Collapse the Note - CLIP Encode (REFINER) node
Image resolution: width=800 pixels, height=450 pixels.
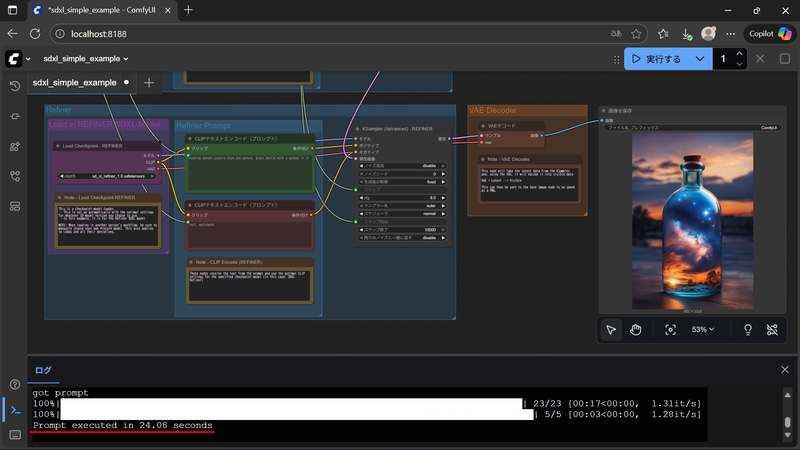[x=191, y=262]
